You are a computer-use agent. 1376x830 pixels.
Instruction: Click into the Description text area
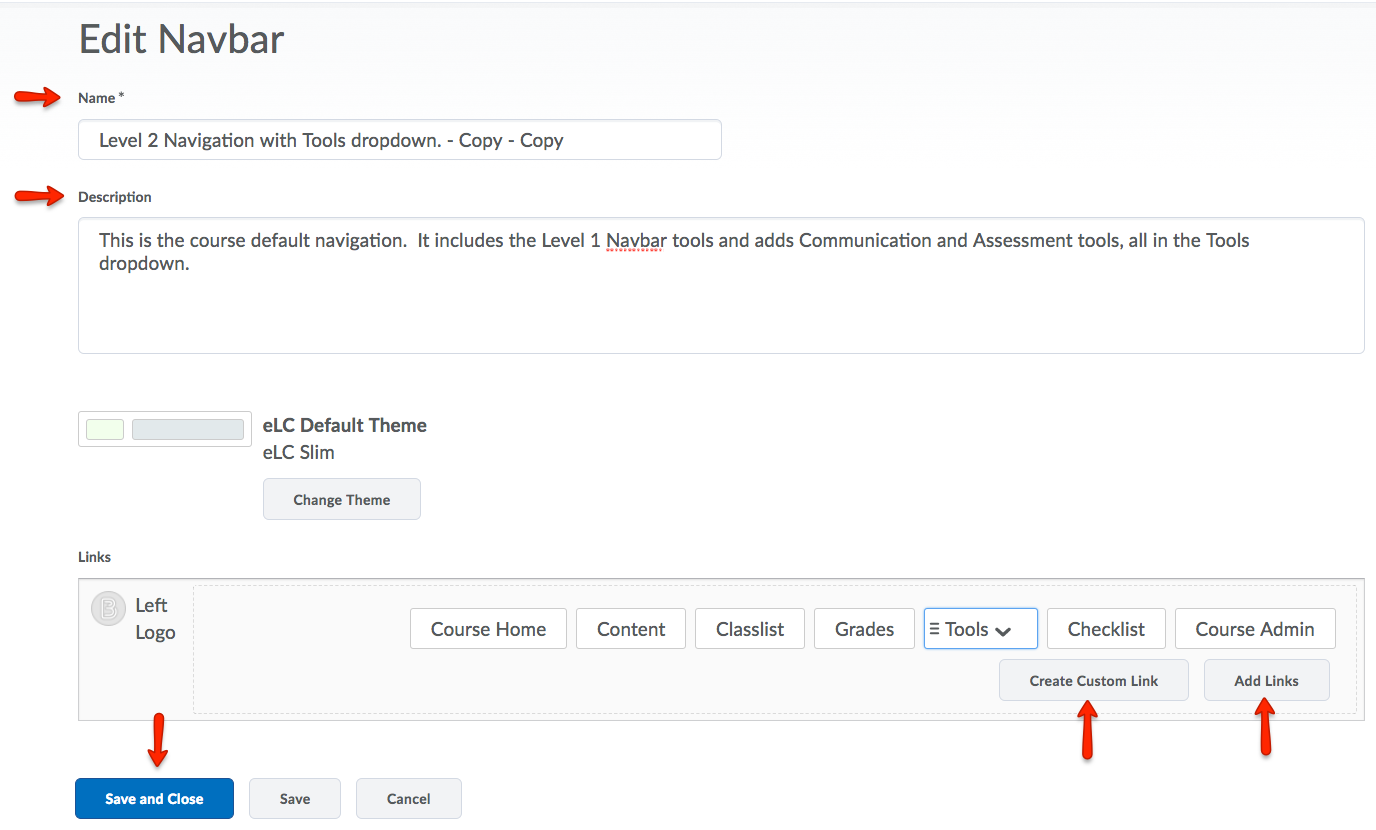pyautogui.click(x=720, y=300)
